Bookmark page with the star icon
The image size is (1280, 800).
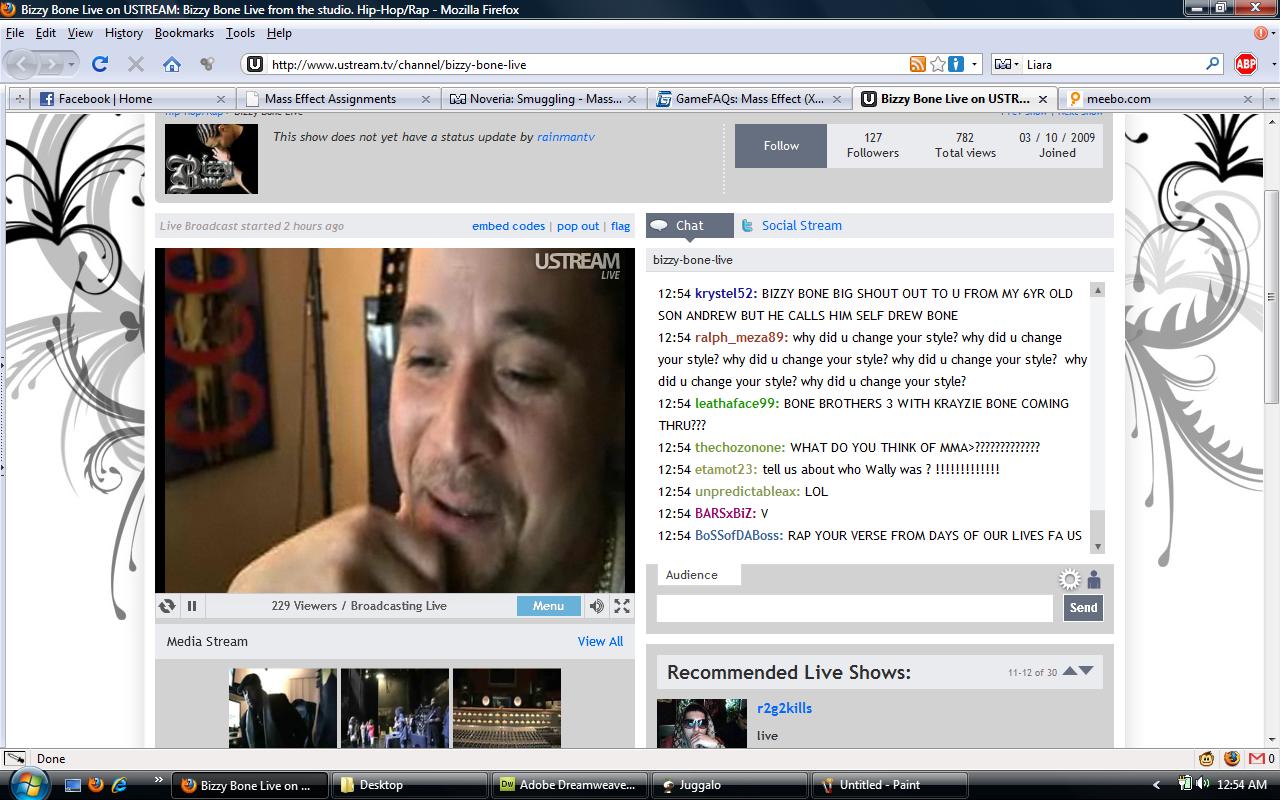click(x=938, y=64)
